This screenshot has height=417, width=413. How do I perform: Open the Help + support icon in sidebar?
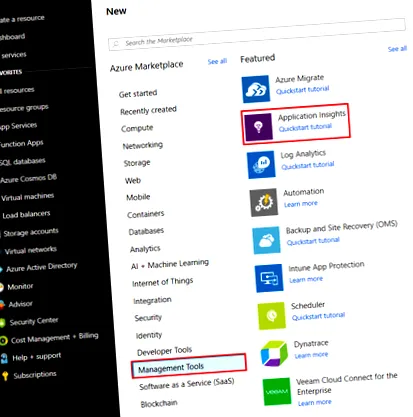coord(4,358)
